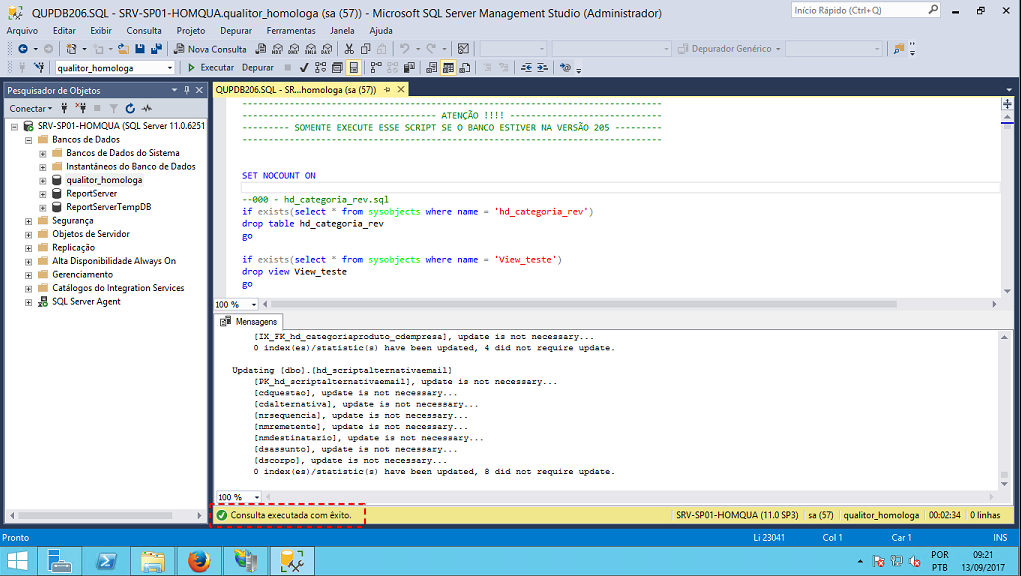Collapse the Bancos de Dados node

pos(29,140)
